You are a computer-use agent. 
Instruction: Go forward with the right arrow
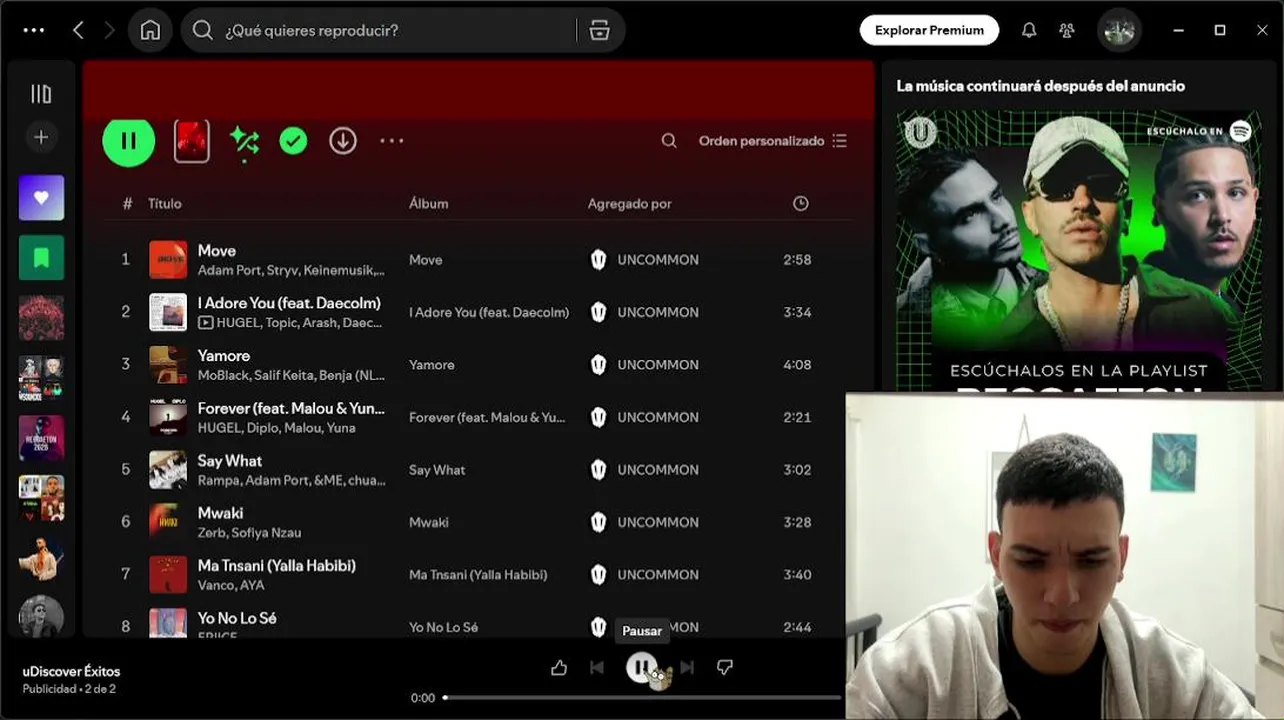click(109, 30)
